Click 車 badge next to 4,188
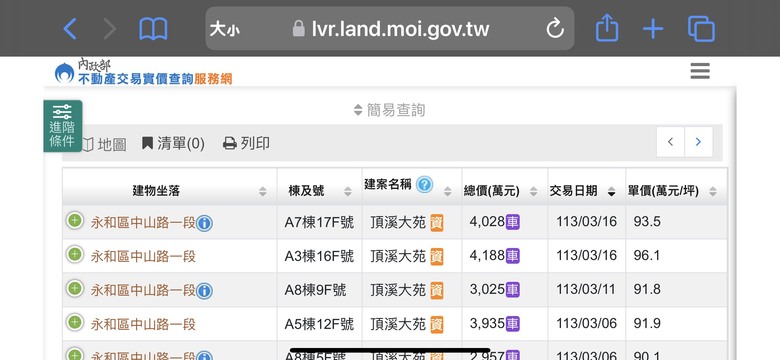The width and height of the screenshot is (780, 360). click(512, 256)
